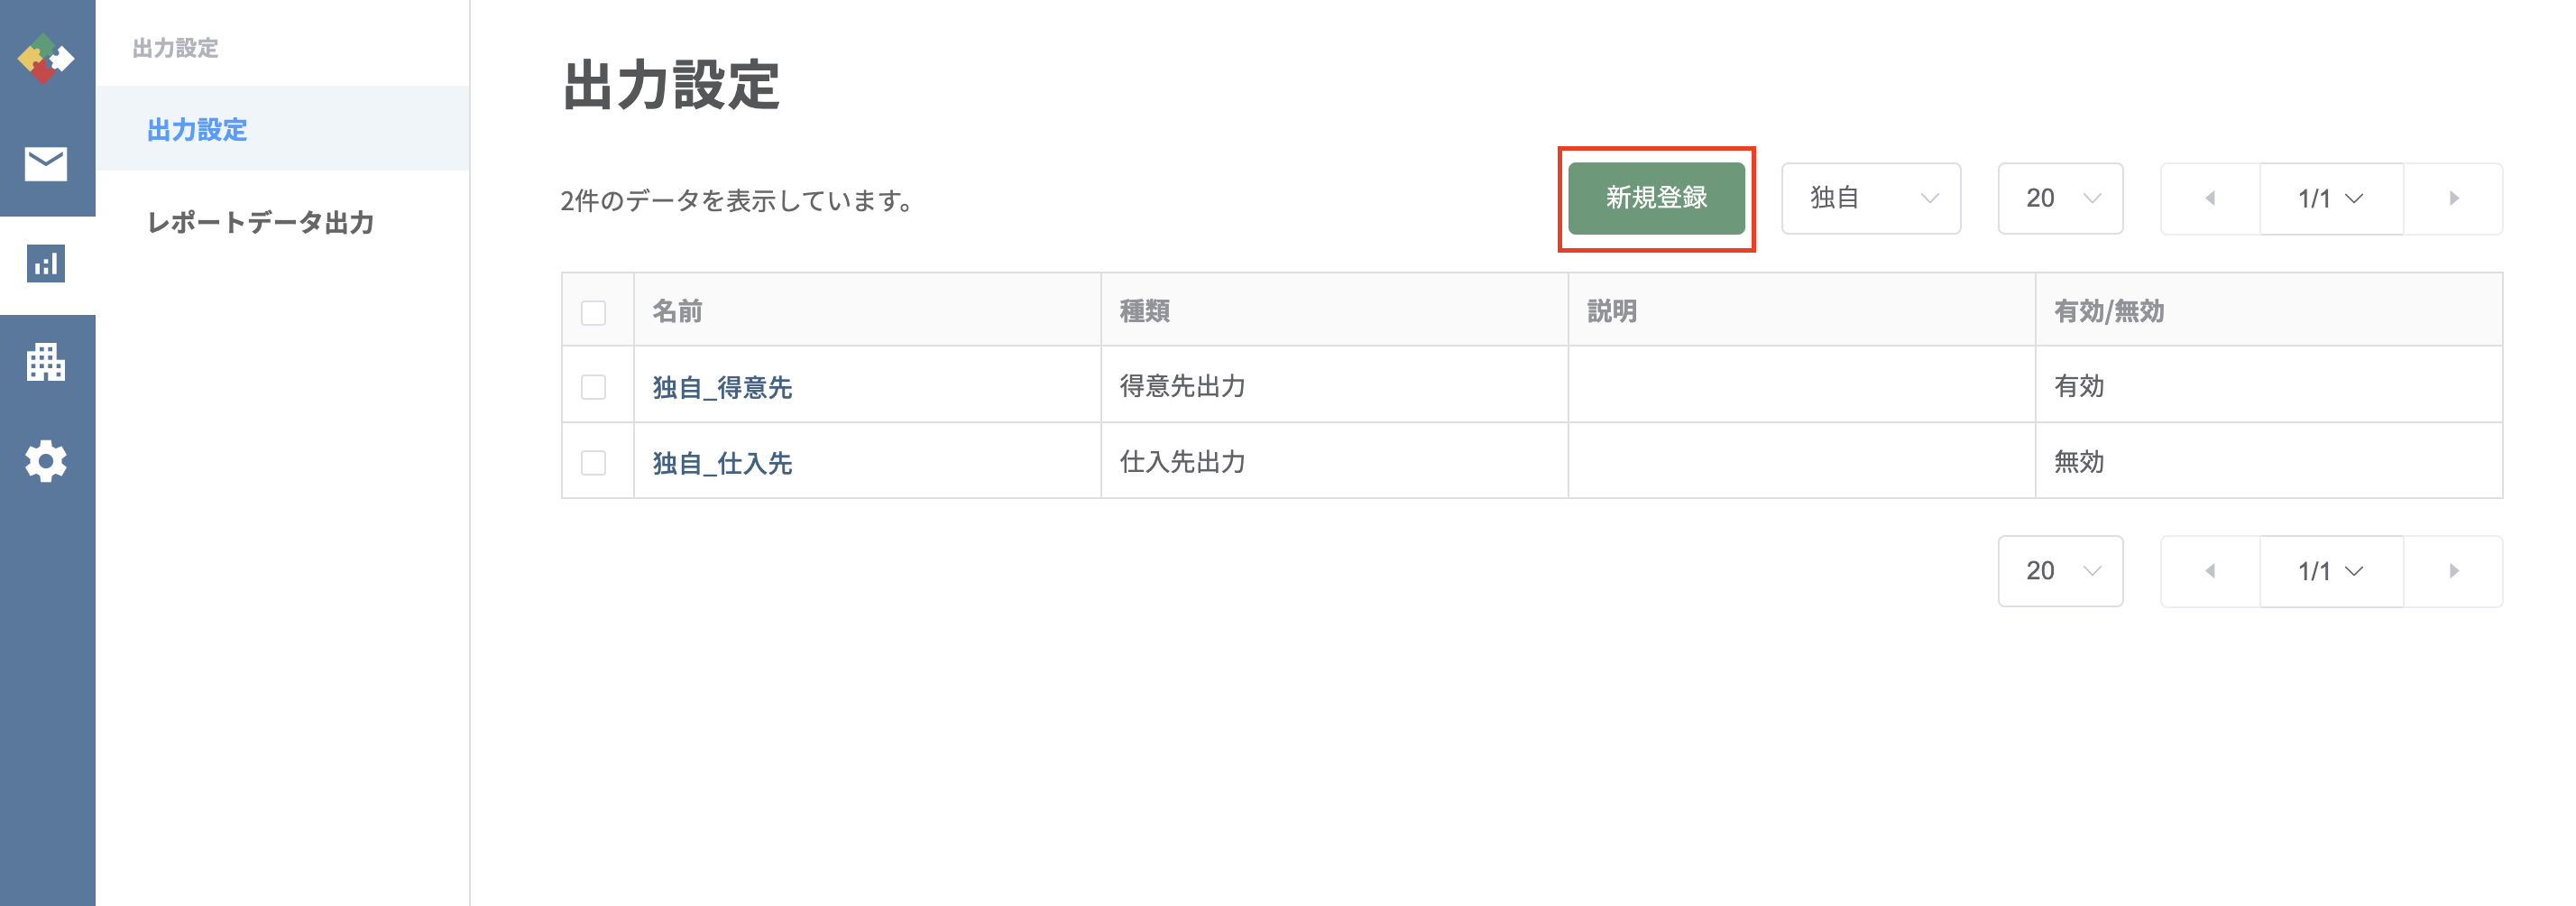This screenshot has height=906, width=2576.
Task: Open the top 20 items-per-page dropdown
Action: pyautogui.click(x=2060, y=199)
